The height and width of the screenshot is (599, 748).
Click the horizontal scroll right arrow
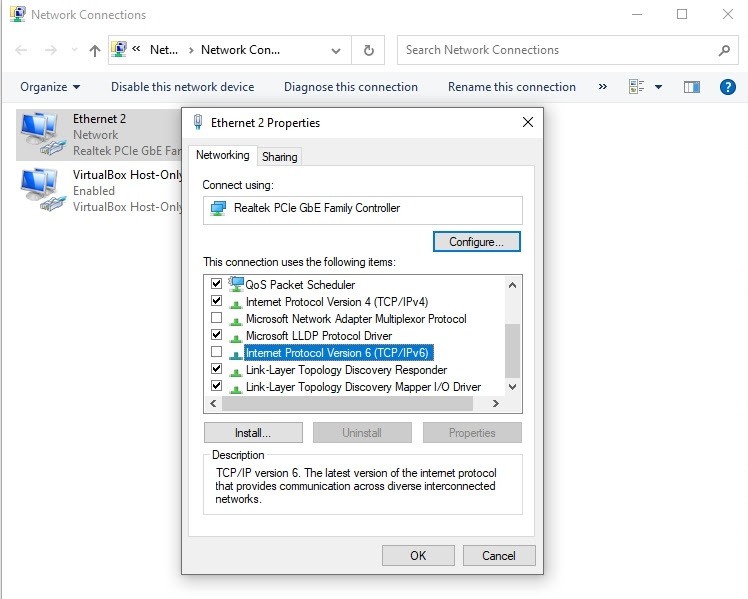pos(496,403)
